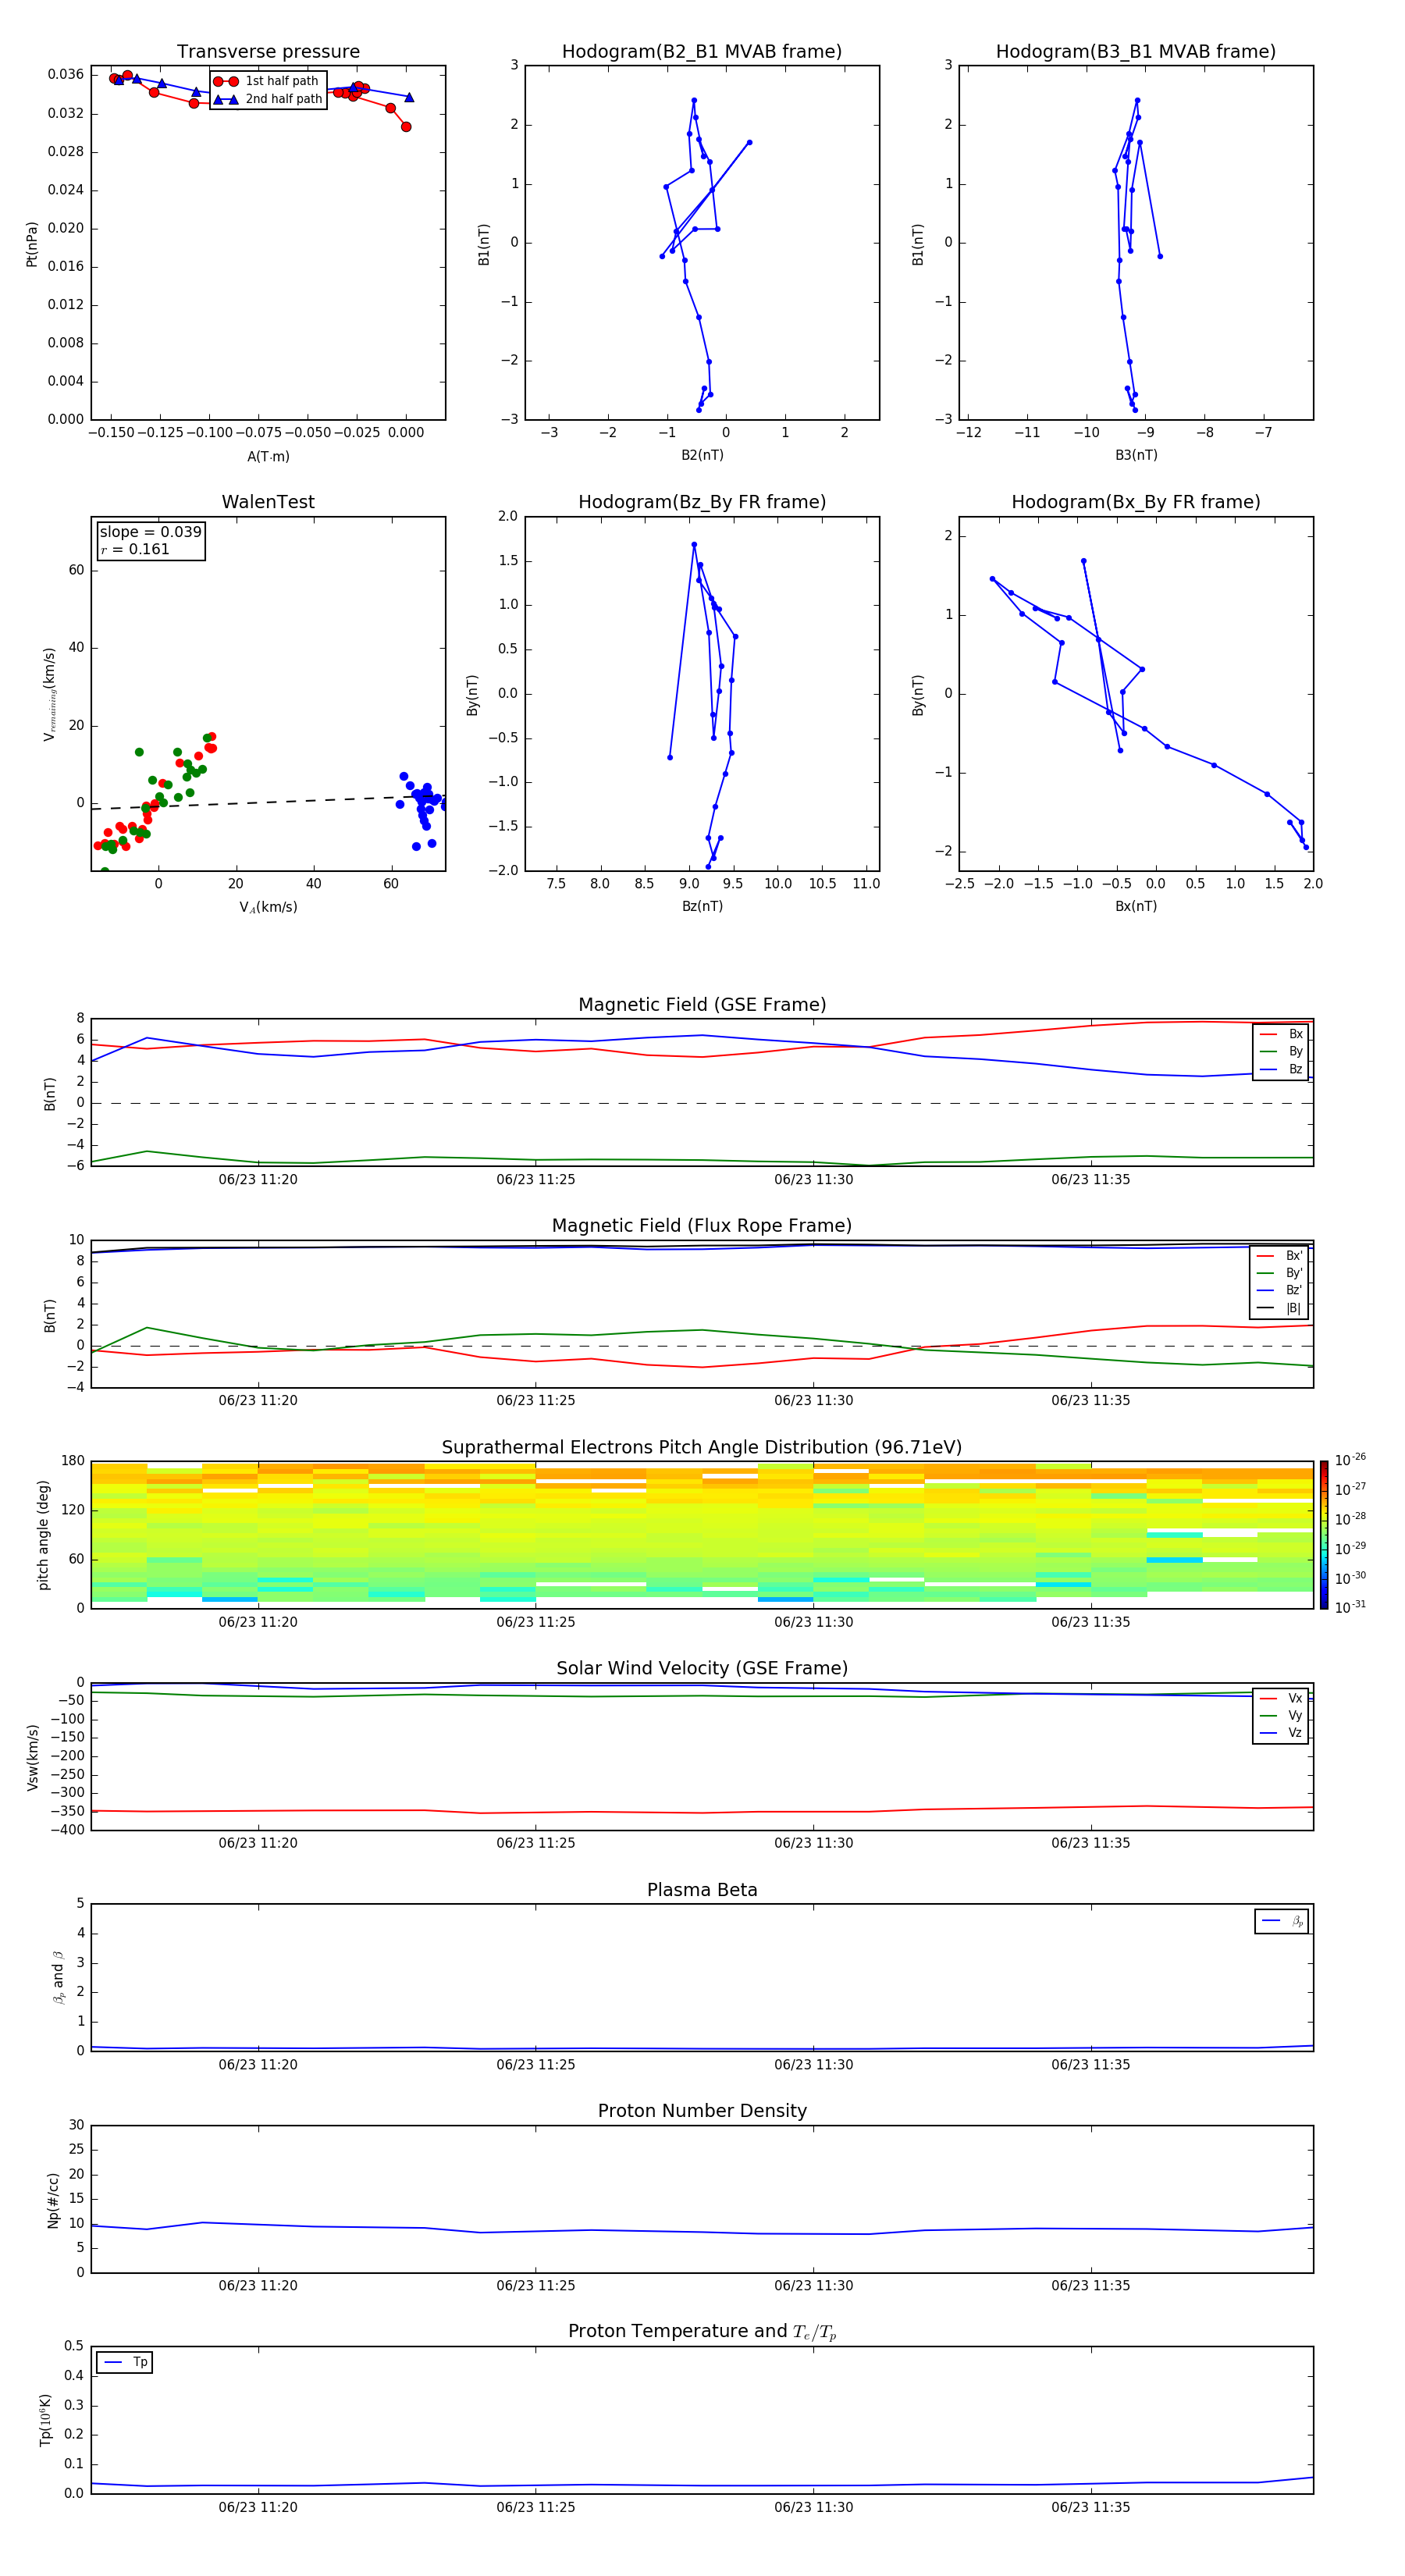The width and height of the screenshot is (1405, 2576).
Task: Click the Suprathermal Electrons Pitch Angle Distribution title
Action: click(702, 1447)
